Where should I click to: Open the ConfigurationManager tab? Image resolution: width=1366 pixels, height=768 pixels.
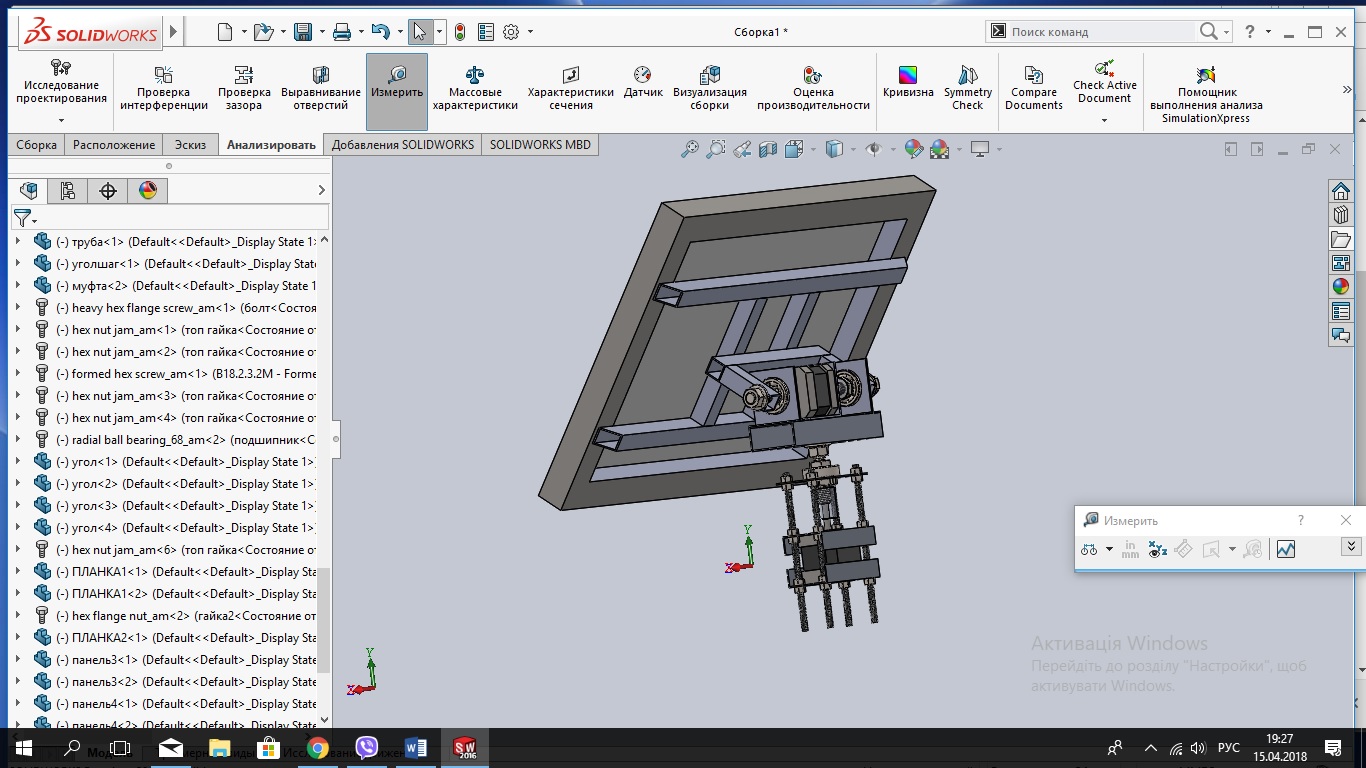coord(68,190)
